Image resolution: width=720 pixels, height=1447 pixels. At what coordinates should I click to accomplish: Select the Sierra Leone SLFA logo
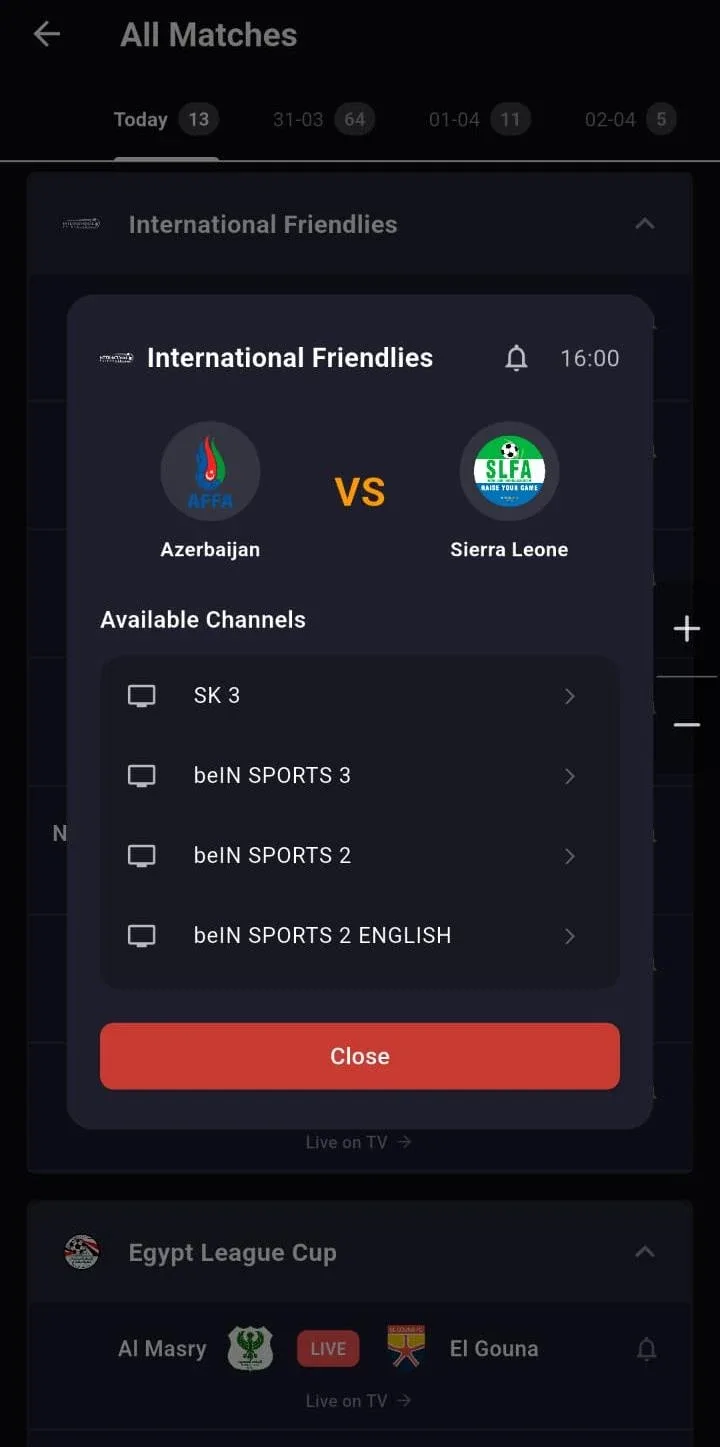click(509, 470)
